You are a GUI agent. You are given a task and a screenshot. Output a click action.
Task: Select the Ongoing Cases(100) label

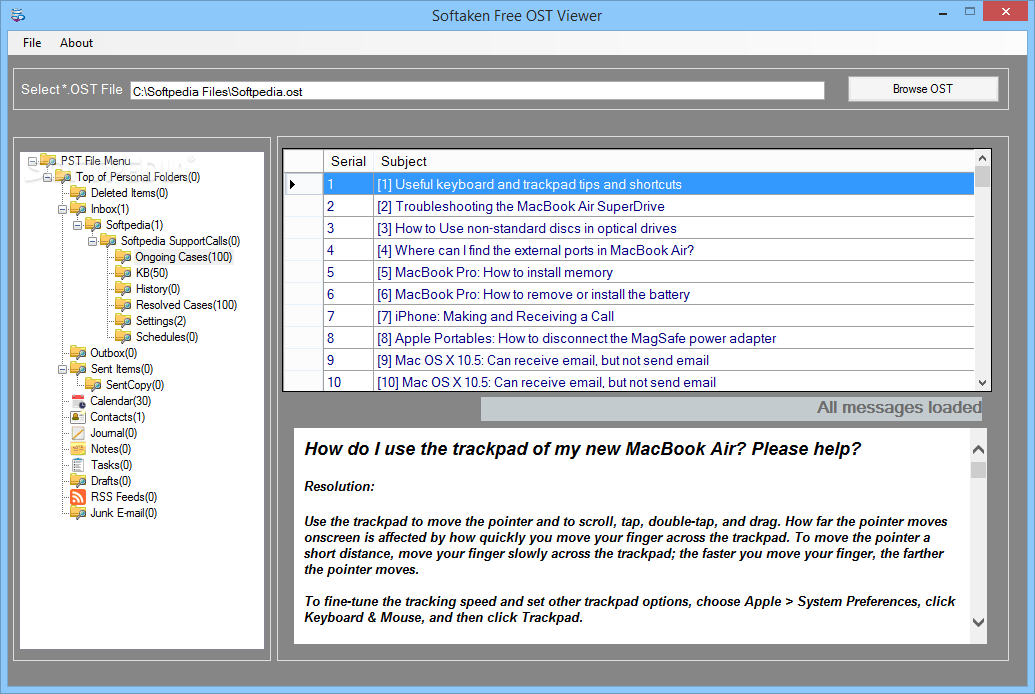184,257
